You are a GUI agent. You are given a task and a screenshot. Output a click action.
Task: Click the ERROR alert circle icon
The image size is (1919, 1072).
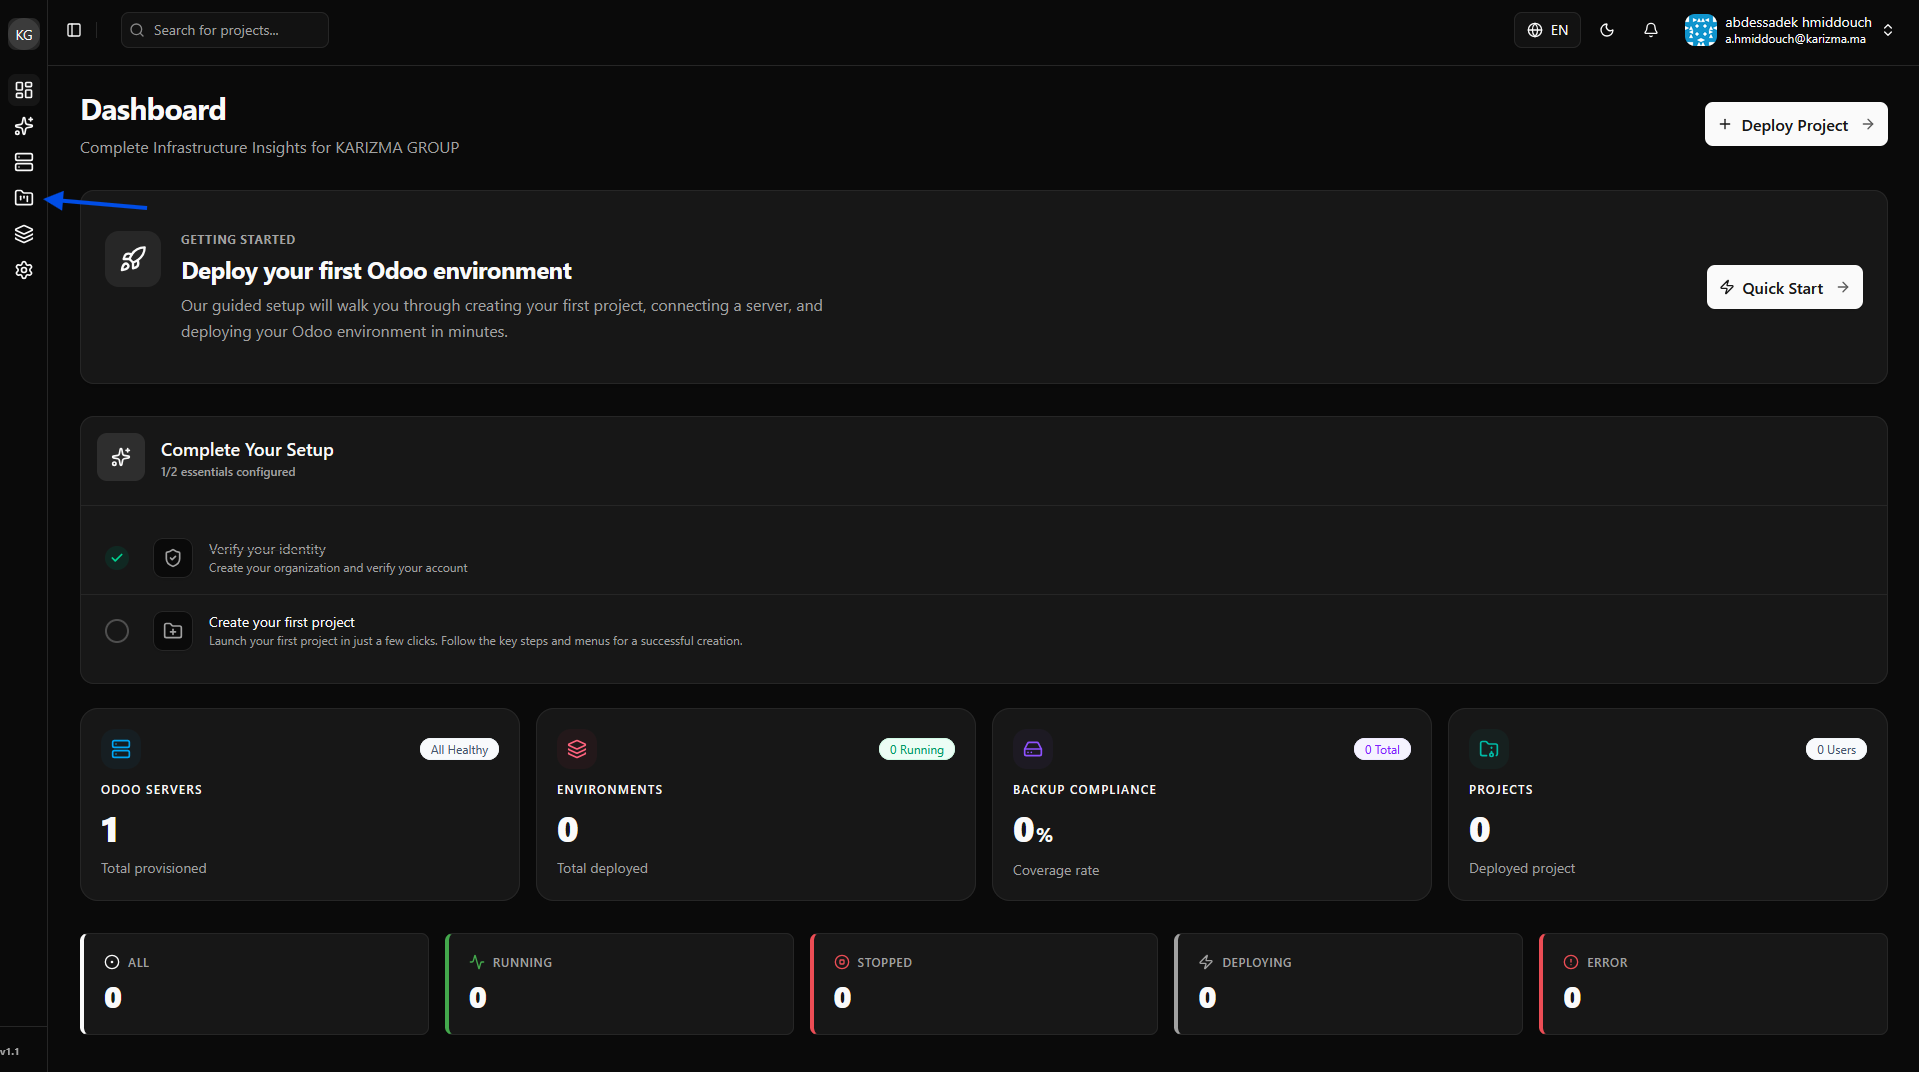pyautogui.click(x=1571, y=962)
